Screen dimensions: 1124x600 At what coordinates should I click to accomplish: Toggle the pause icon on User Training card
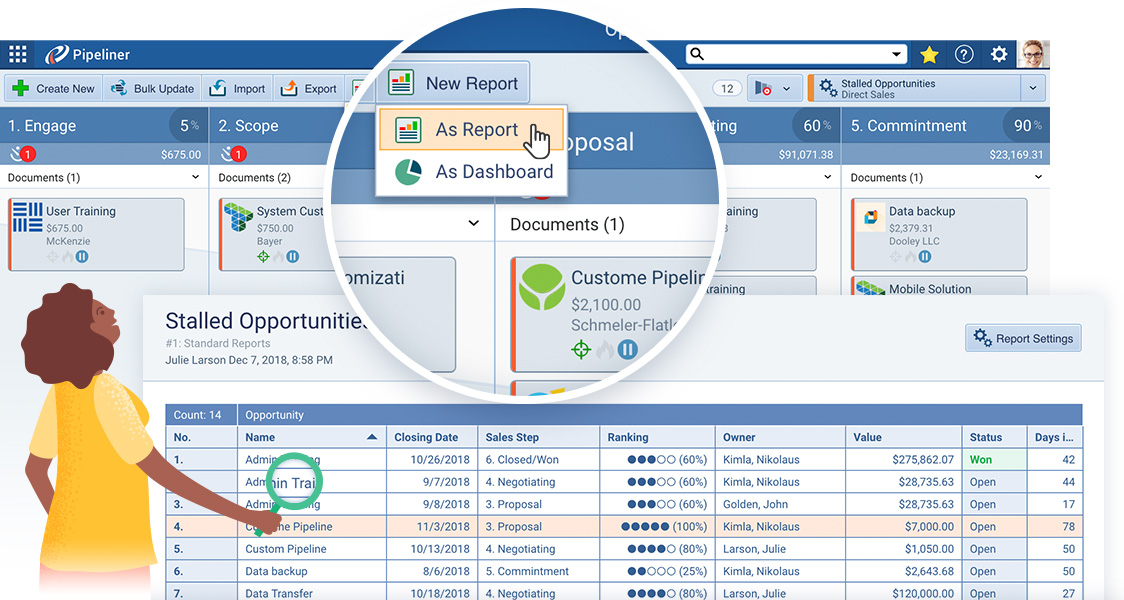click(82, 257)
